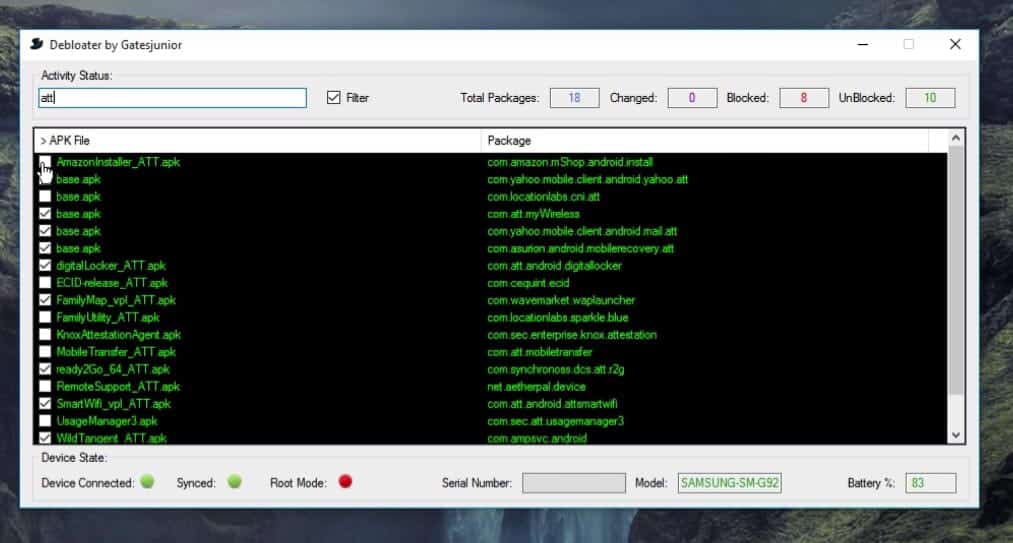Image resolution: width=1013 pixels, height=543 pixels.
Task: Sort by the Package column header
Action: coord(705,141)
